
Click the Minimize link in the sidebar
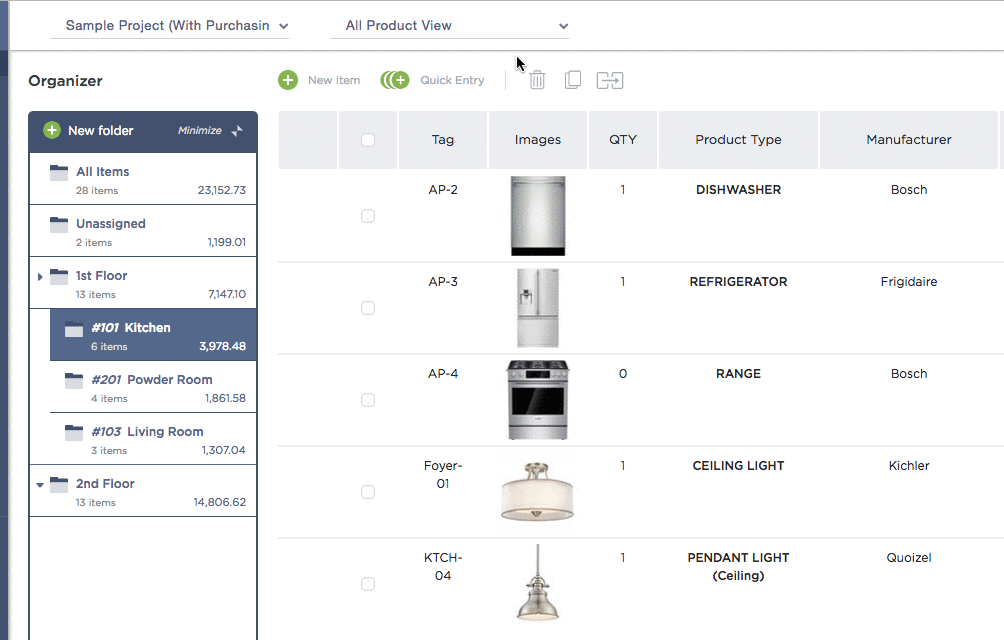tap(199, 130)
